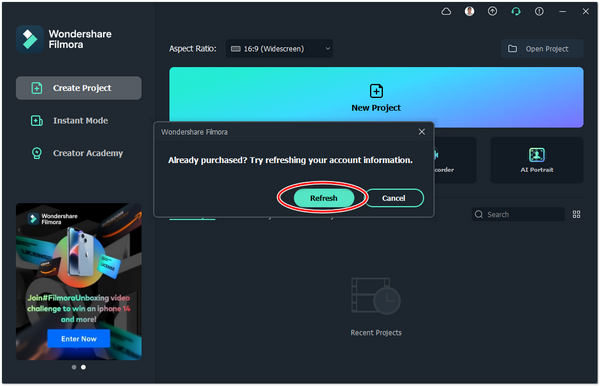The width and height of the screenshot is (600, 386).
Task: Close the Wondershare Filmora dialog
Action: pyautogui.click(x=422, y=132)
